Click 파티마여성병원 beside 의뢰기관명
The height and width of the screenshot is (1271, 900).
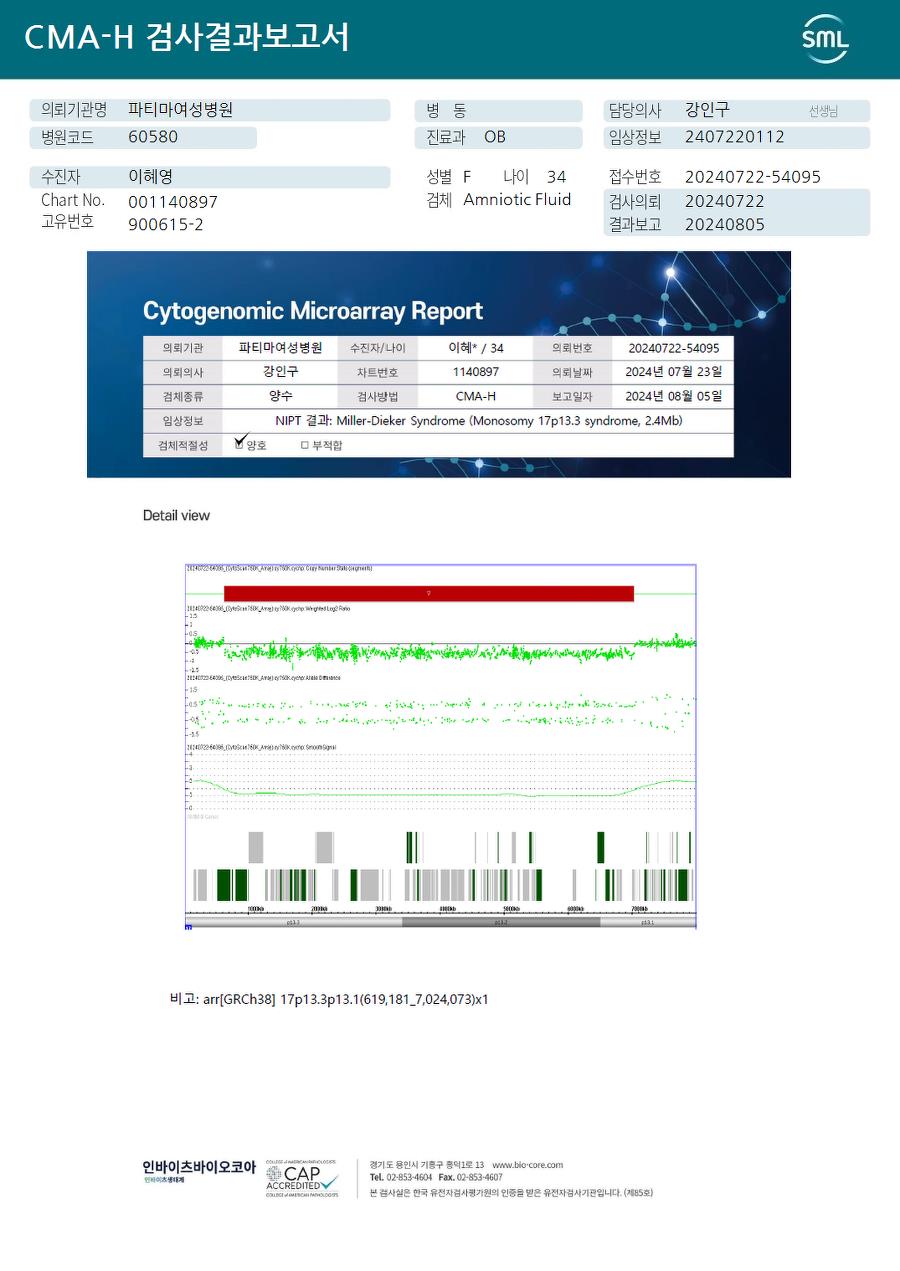coord(180,110)
